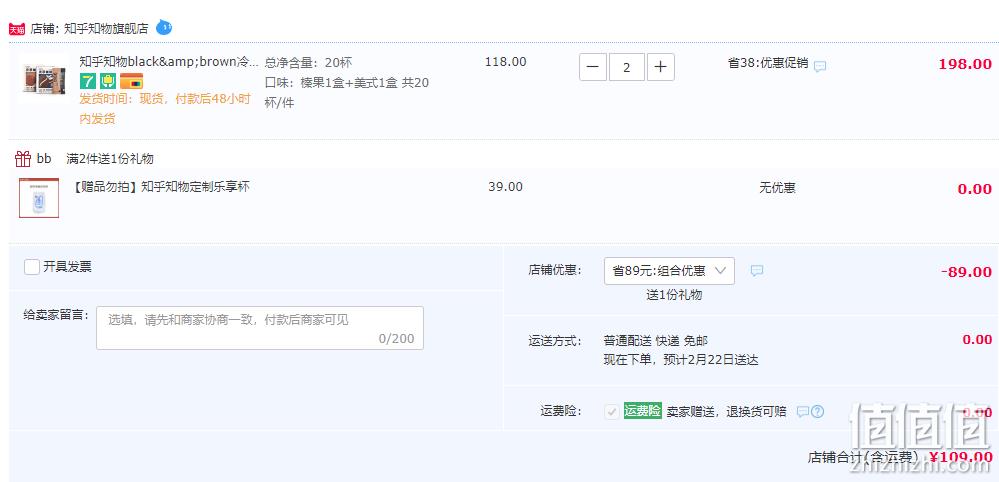Decrease quantity with the minus button
This screenshot has height=482, width=999.
[593, 67]
